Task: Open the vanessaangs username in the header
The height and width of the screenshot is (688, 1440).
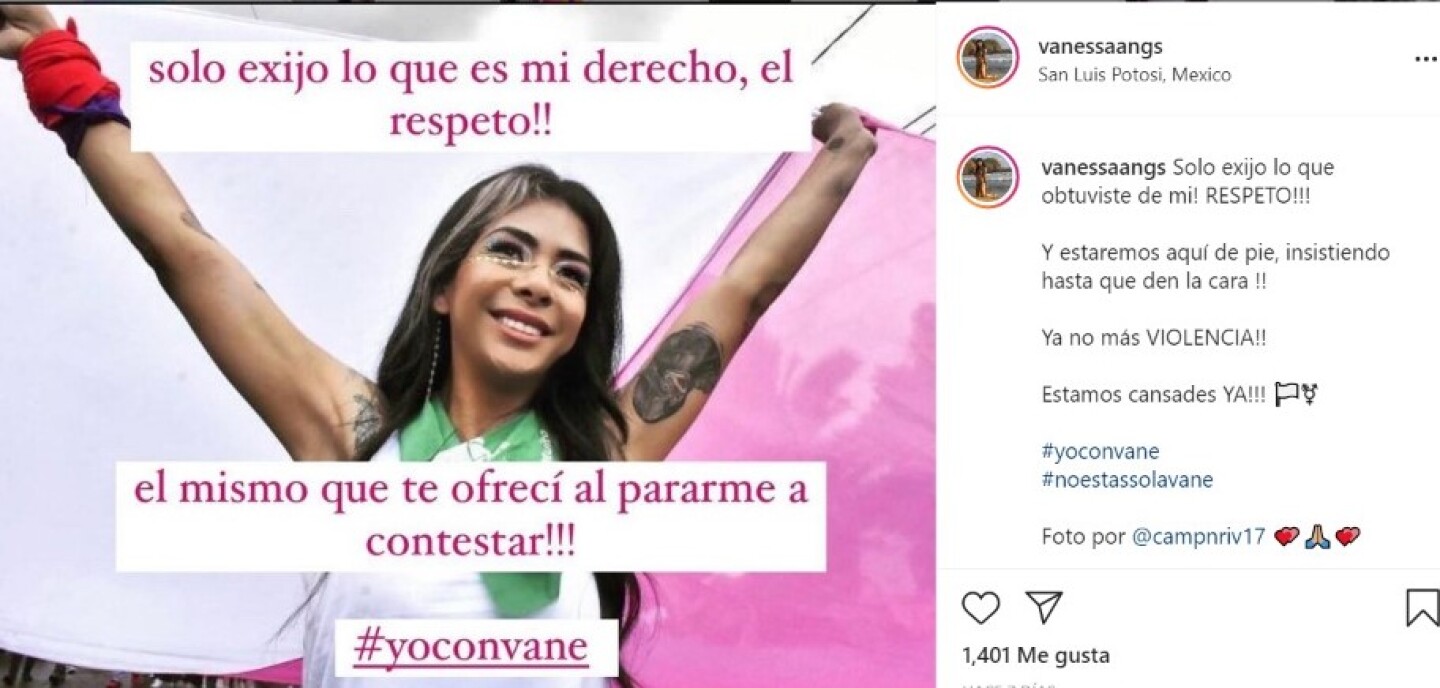Action: 1100,46
